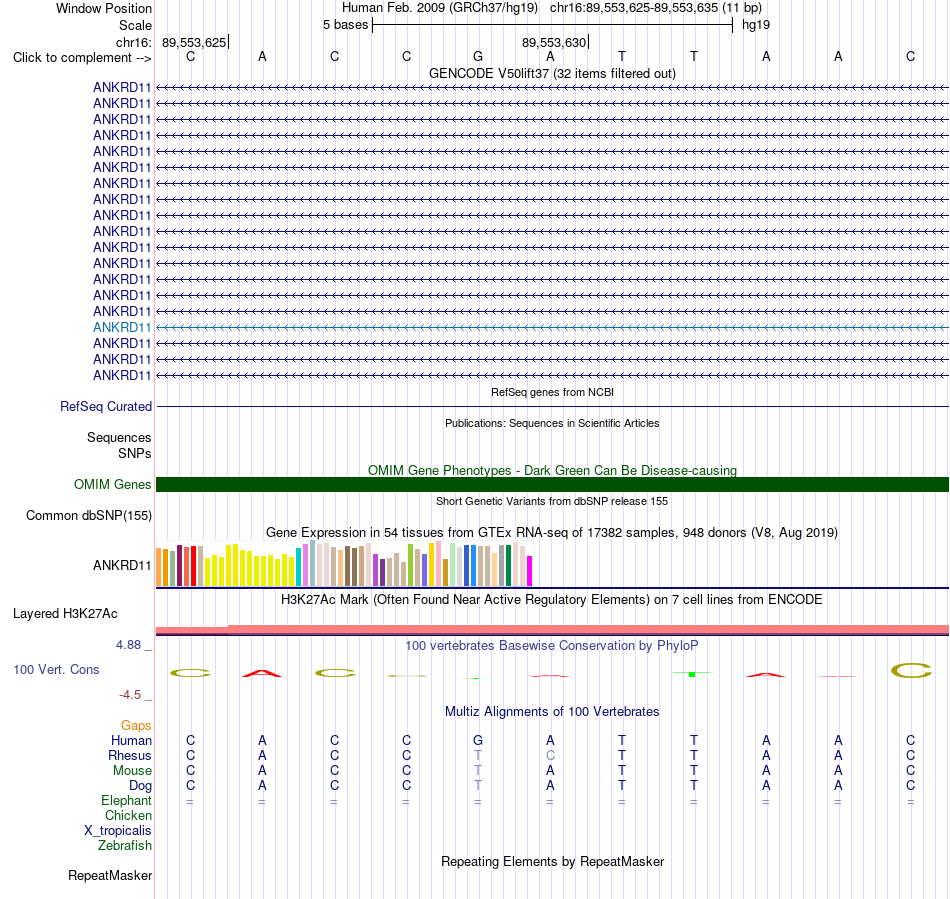Click the Sequences track label
This screenshot has width=950, height=899.
119,437
